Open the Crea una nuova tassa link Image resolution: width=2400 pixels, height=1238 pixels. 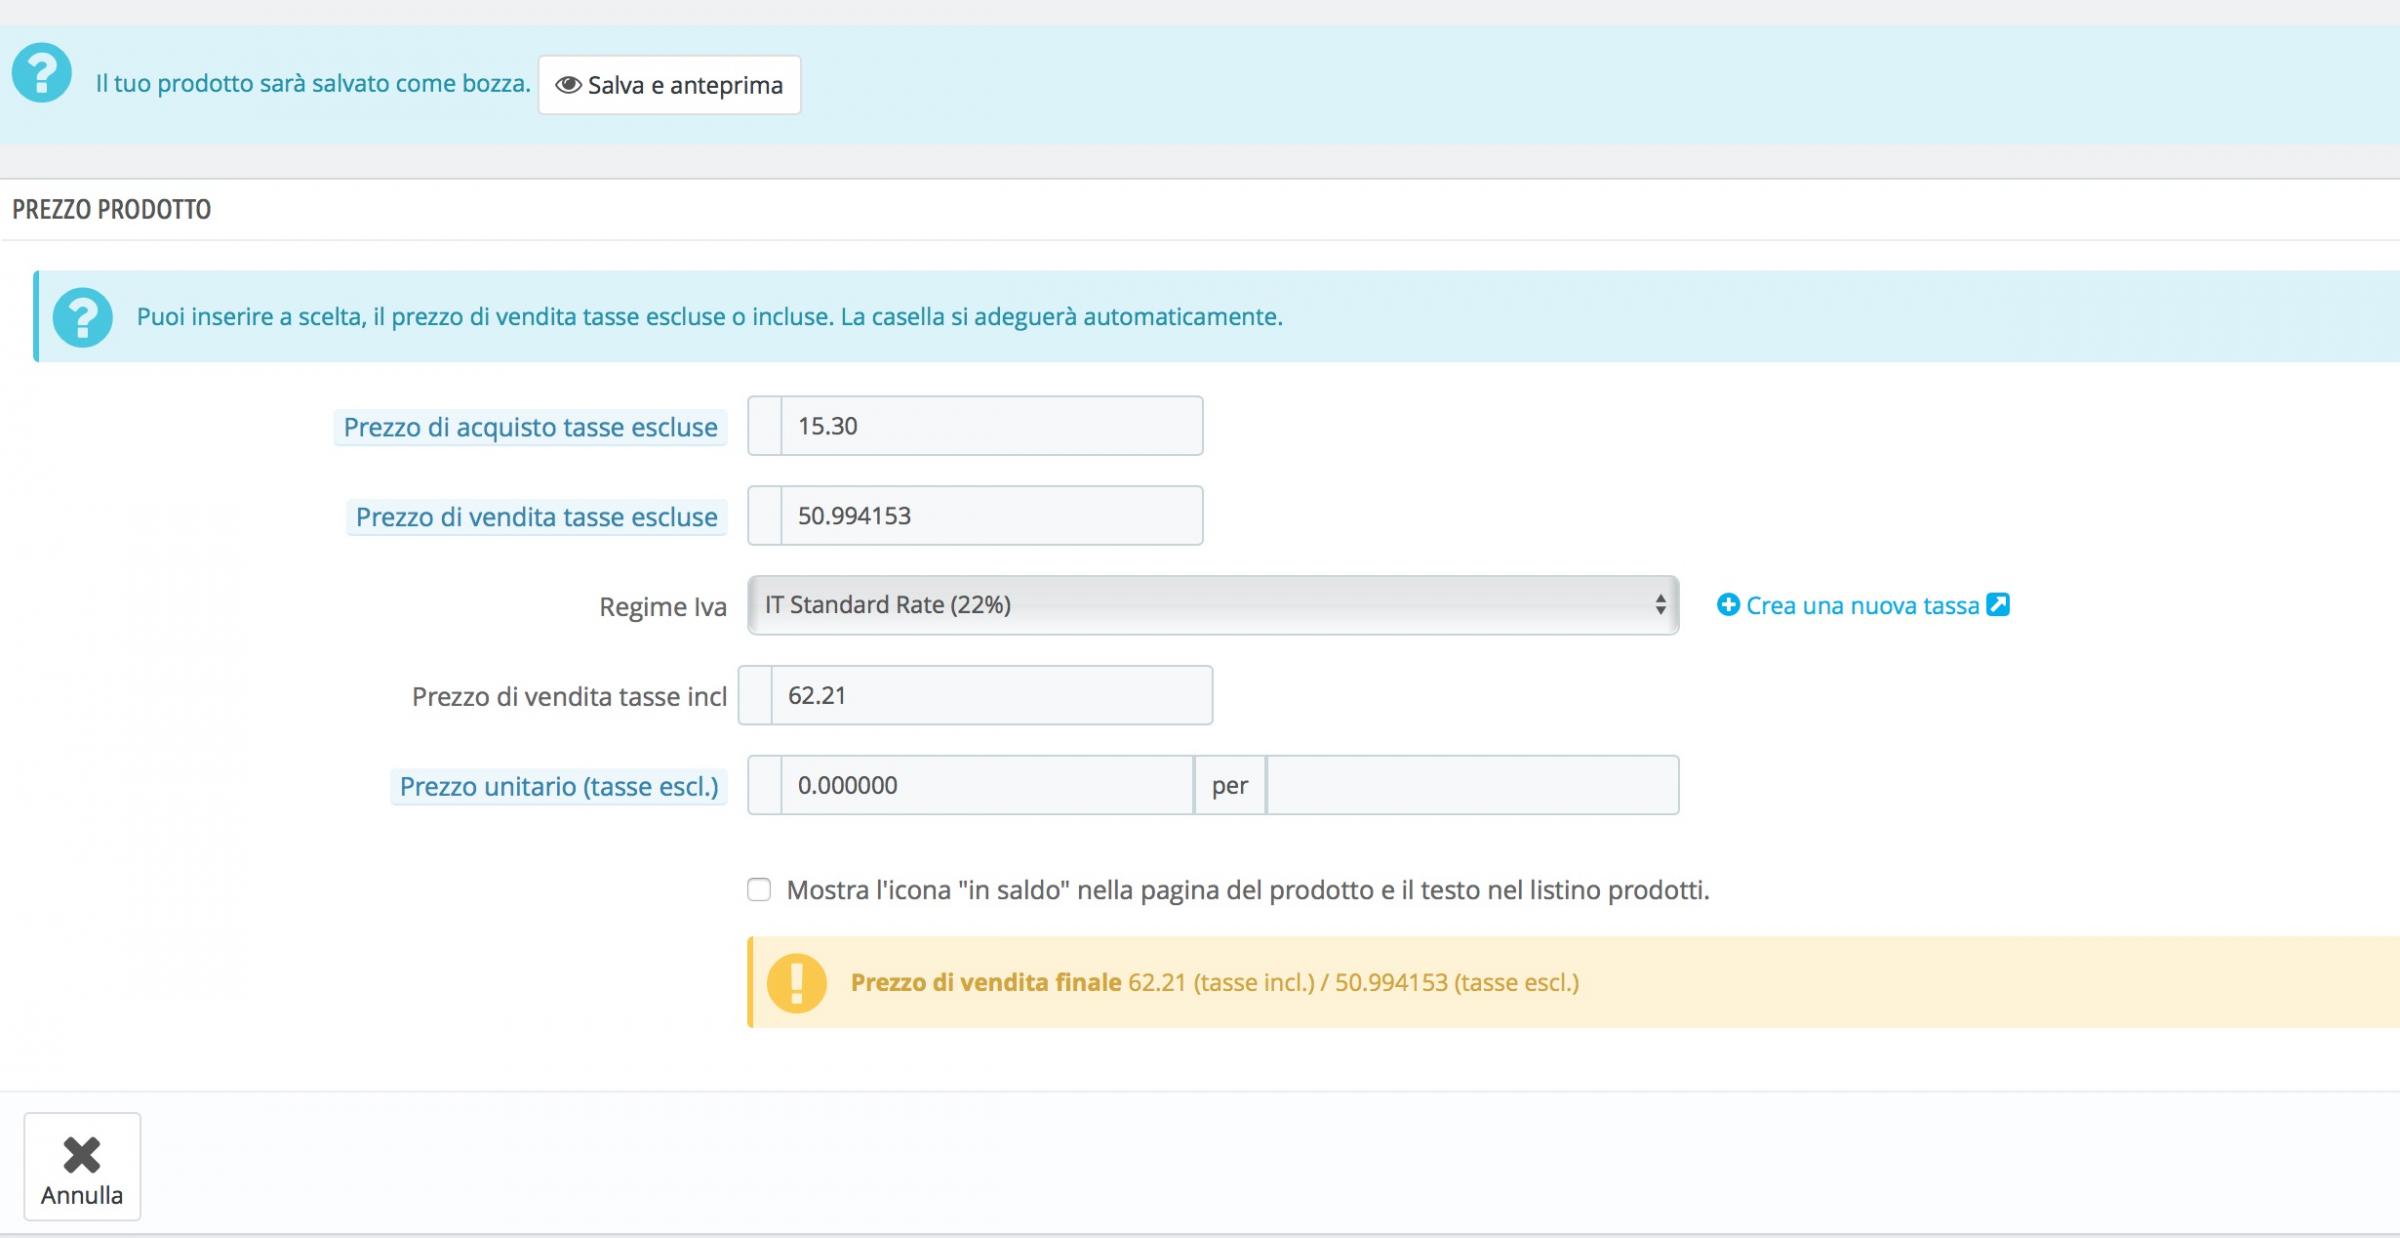[1862, 606]
